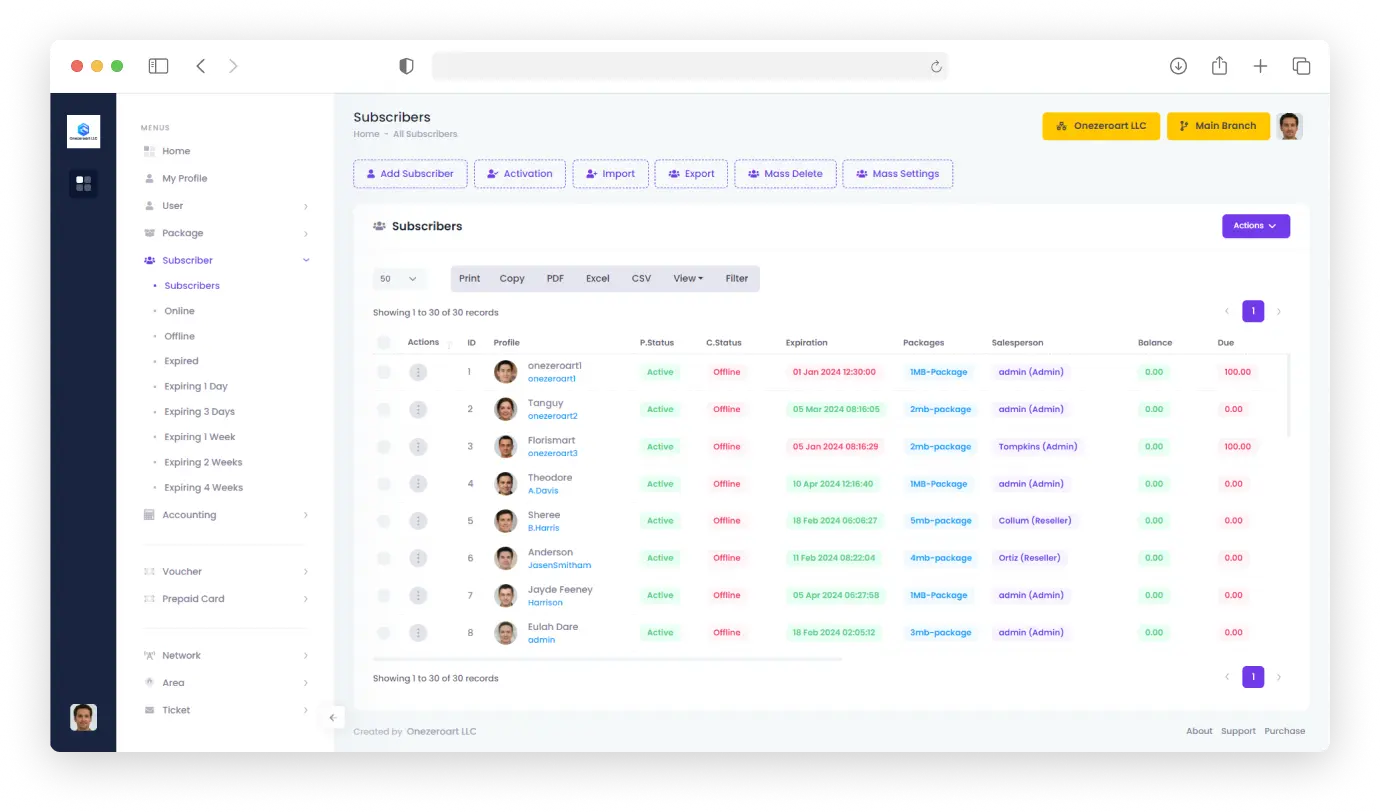
Task: Expand the Accounting menu
Action: coord(226,515)
